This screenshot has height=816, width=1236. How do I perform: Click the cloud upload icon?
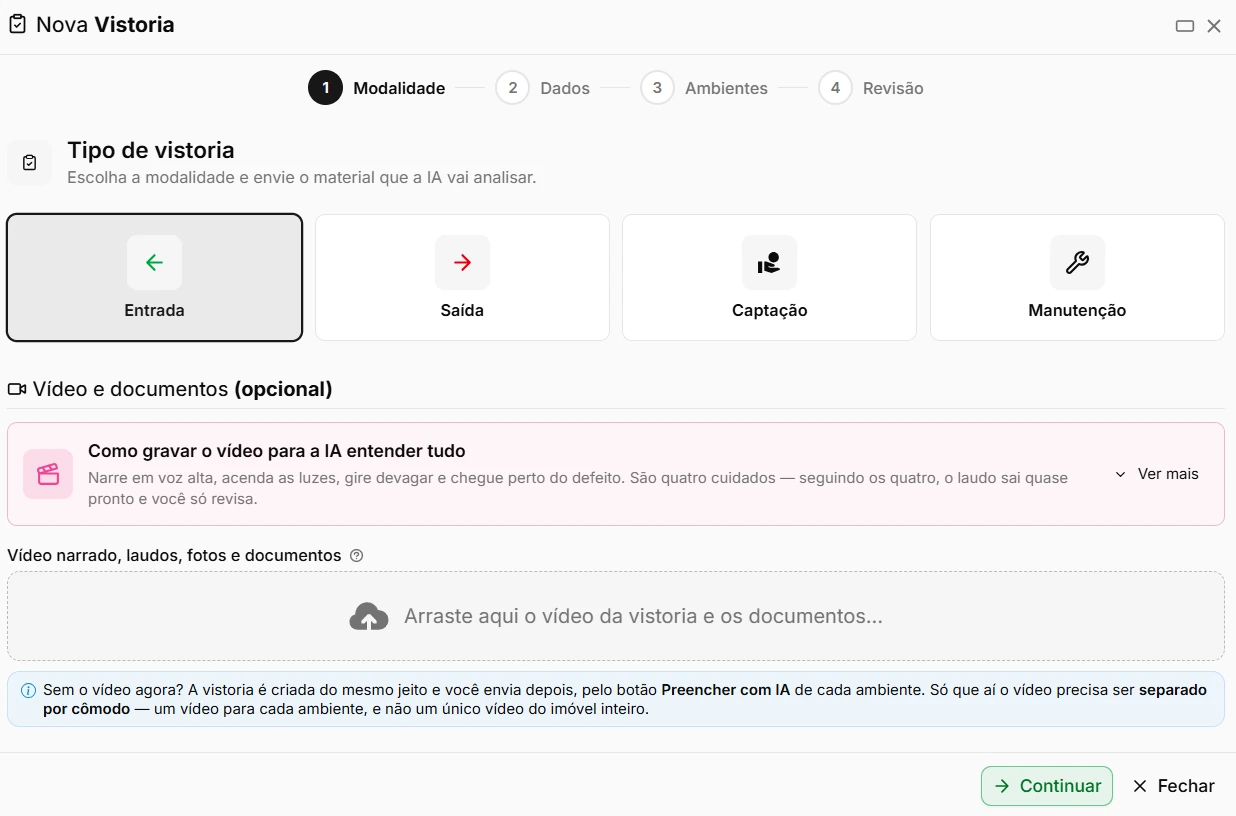coord(369,617)
